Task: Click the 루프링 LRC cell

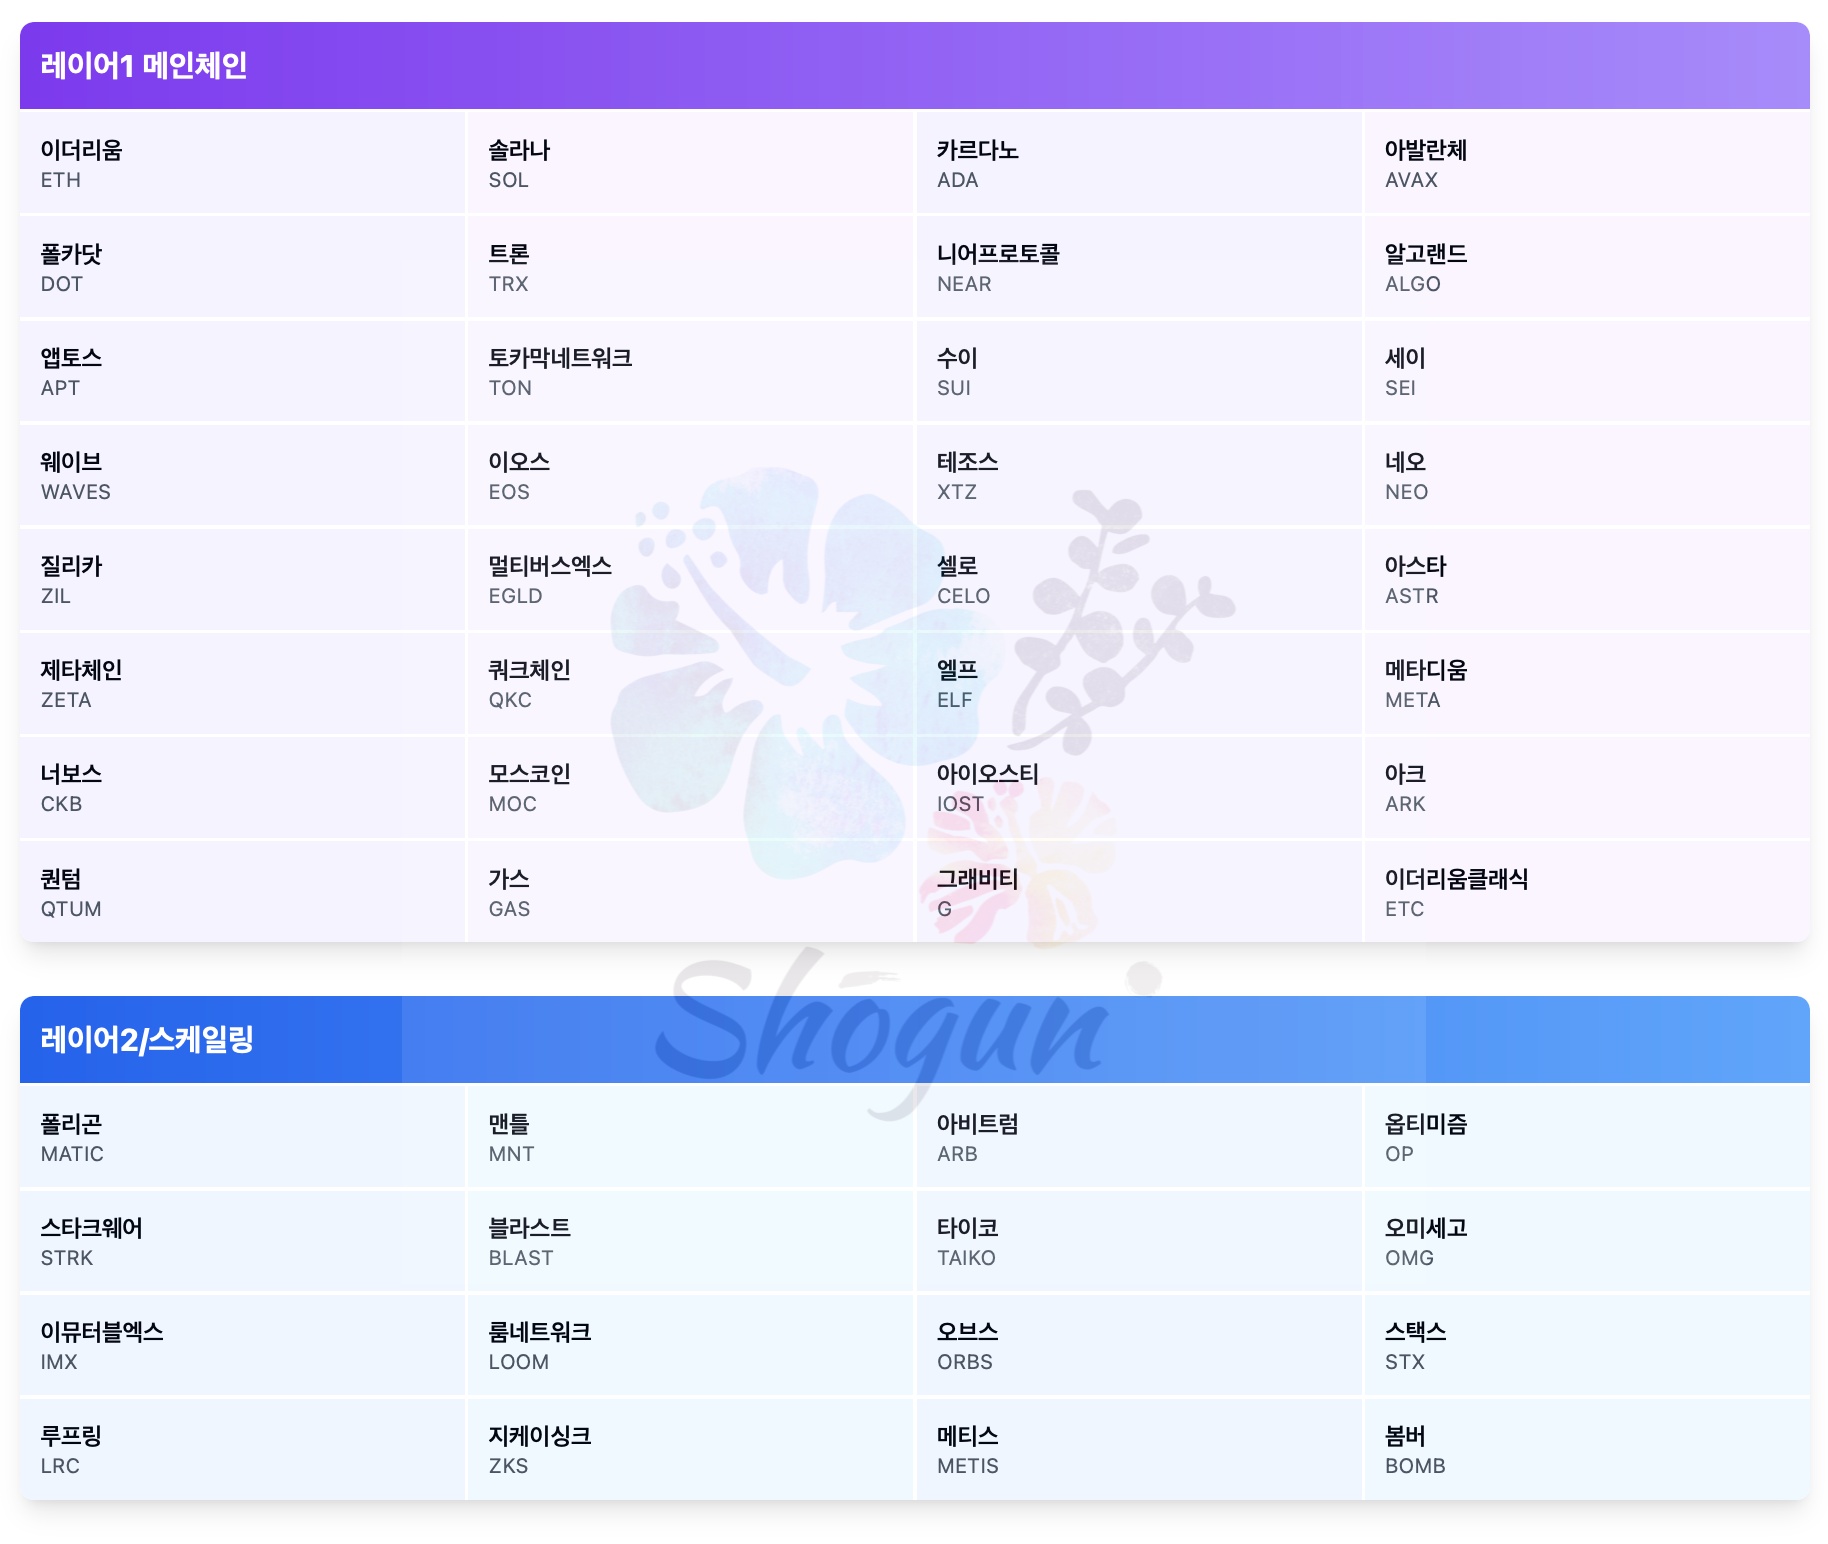Action: tap(242, 1449)
